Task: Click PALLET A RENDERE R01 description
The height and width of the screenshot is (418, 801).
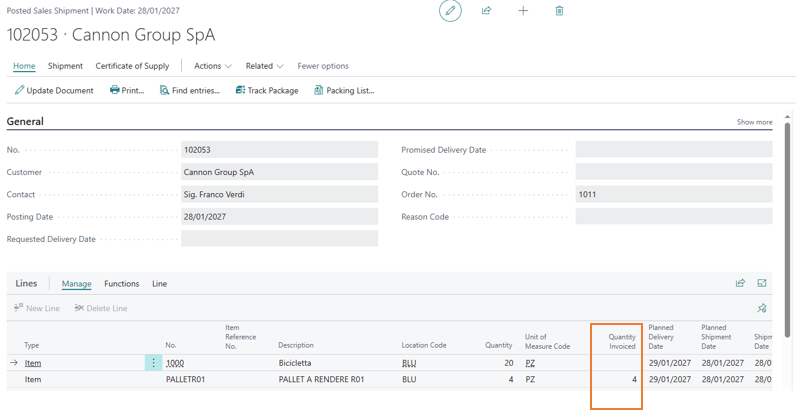Action: [321, 379]
